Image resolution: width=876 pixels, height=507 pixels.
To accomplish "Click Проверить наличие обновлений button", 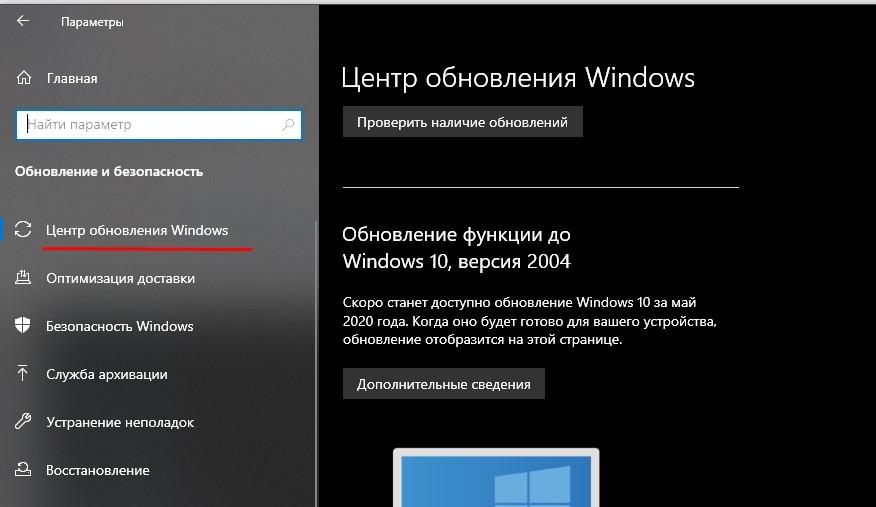I will tap(463, 122).
